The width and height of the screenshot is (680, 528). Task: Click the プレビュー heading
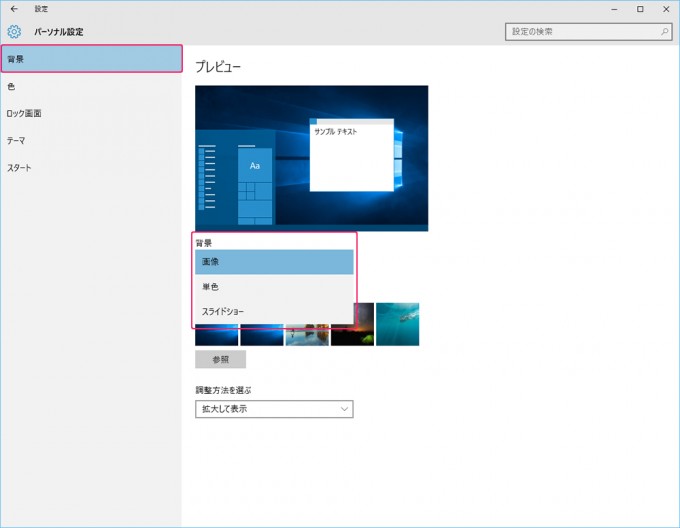(218, 66)
